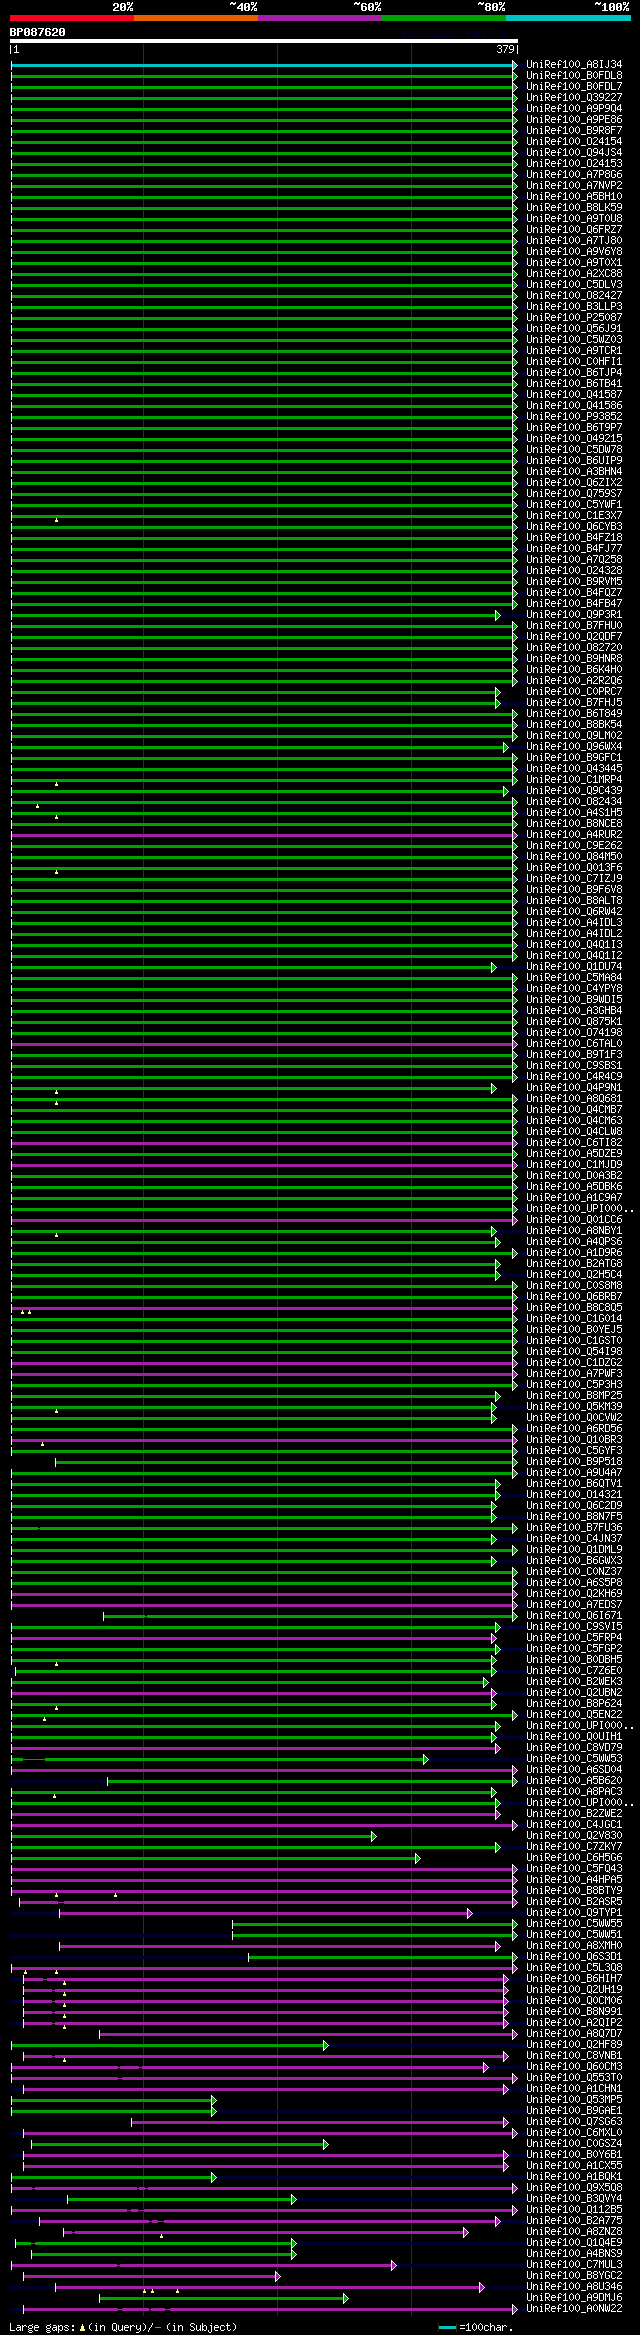Click the purple alignment bar of UniRef100_A4RUR2
The width and height of the screenshot is (640, 2335).
click(x=262, y=835)
